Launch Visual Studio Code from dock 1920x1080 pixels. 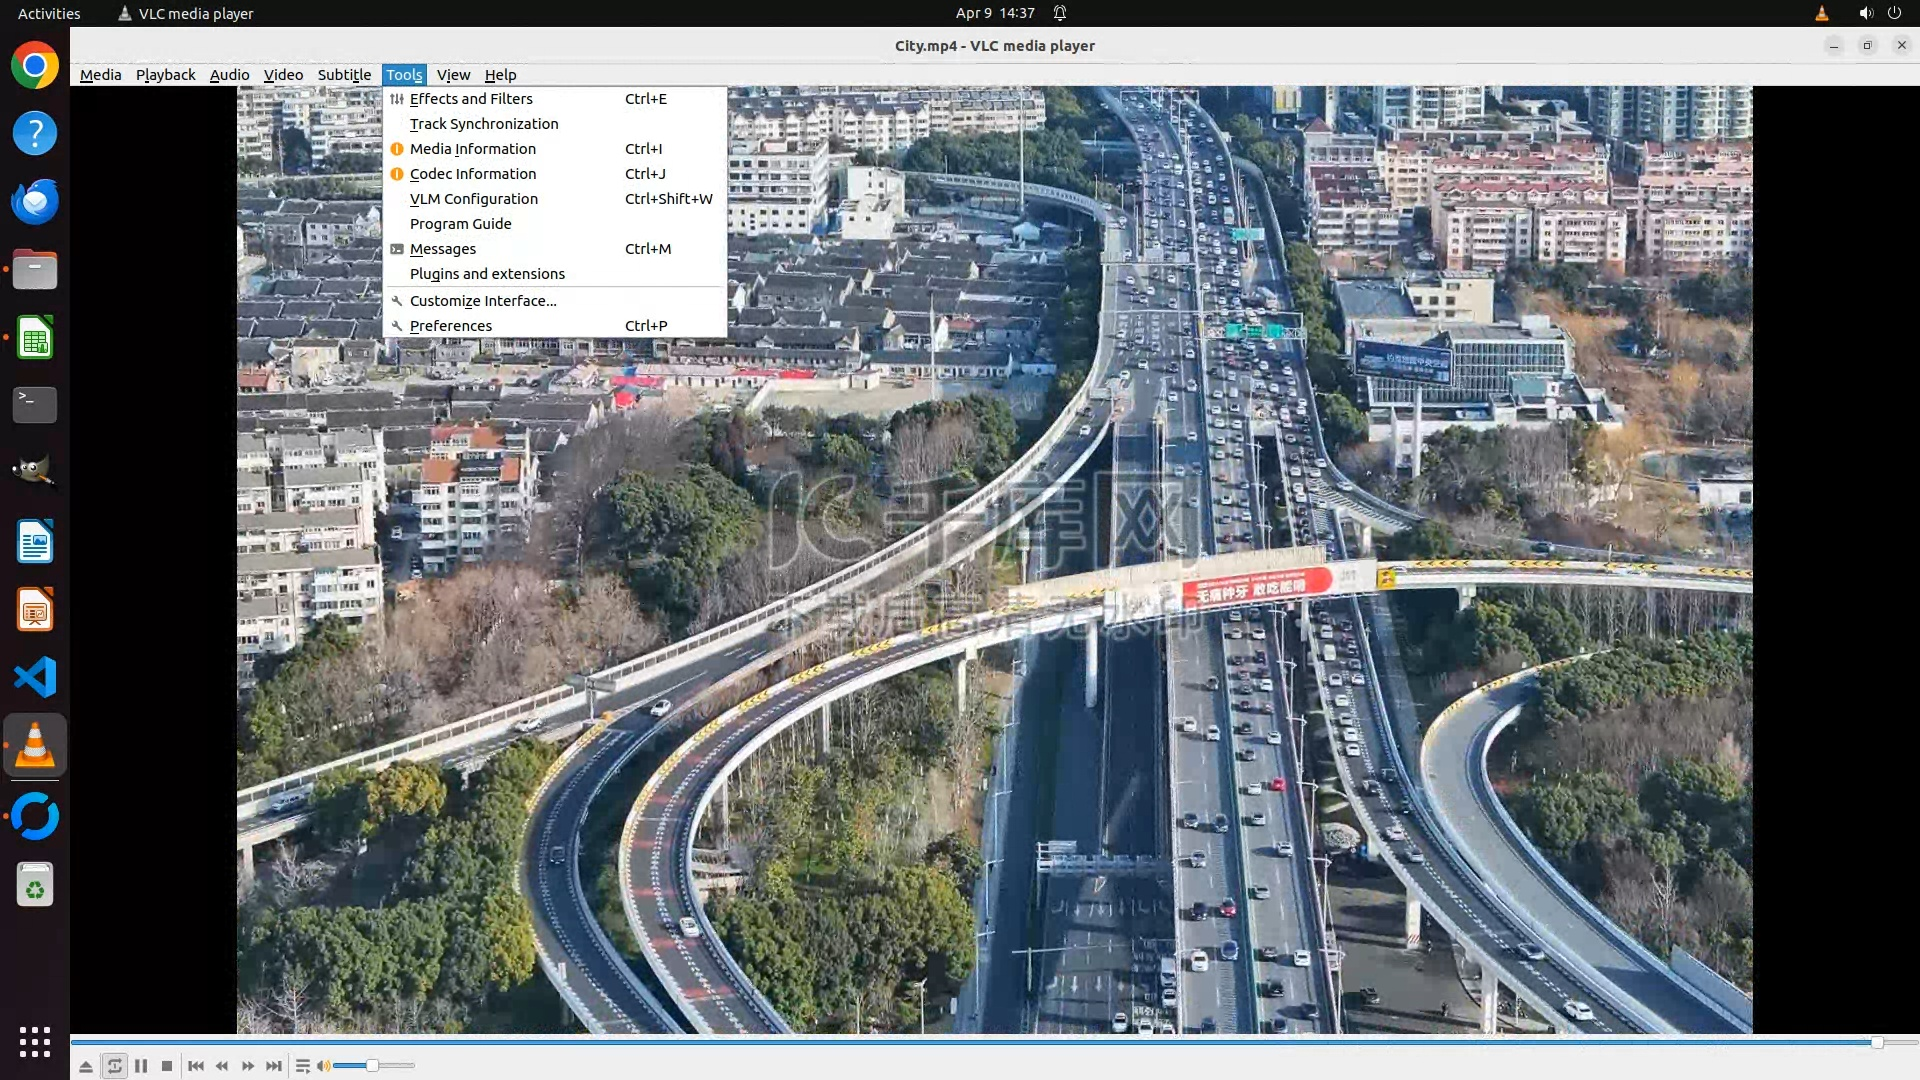click(x=35, y=677)
